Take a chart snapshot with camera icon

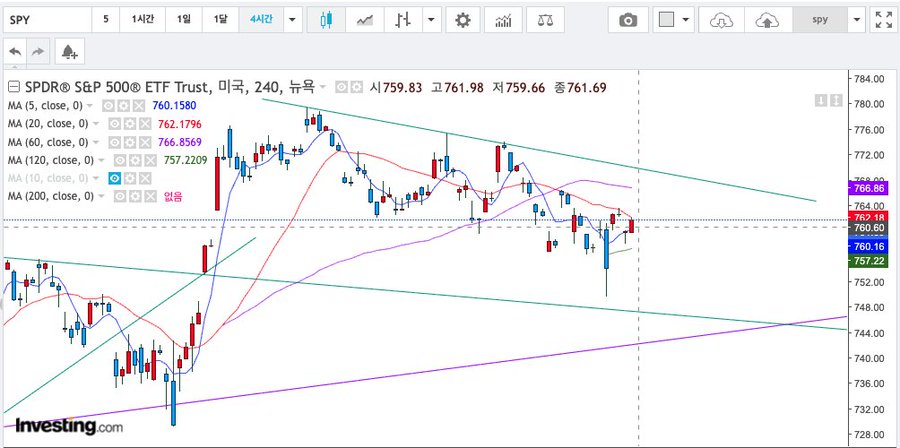pos(628,20)
